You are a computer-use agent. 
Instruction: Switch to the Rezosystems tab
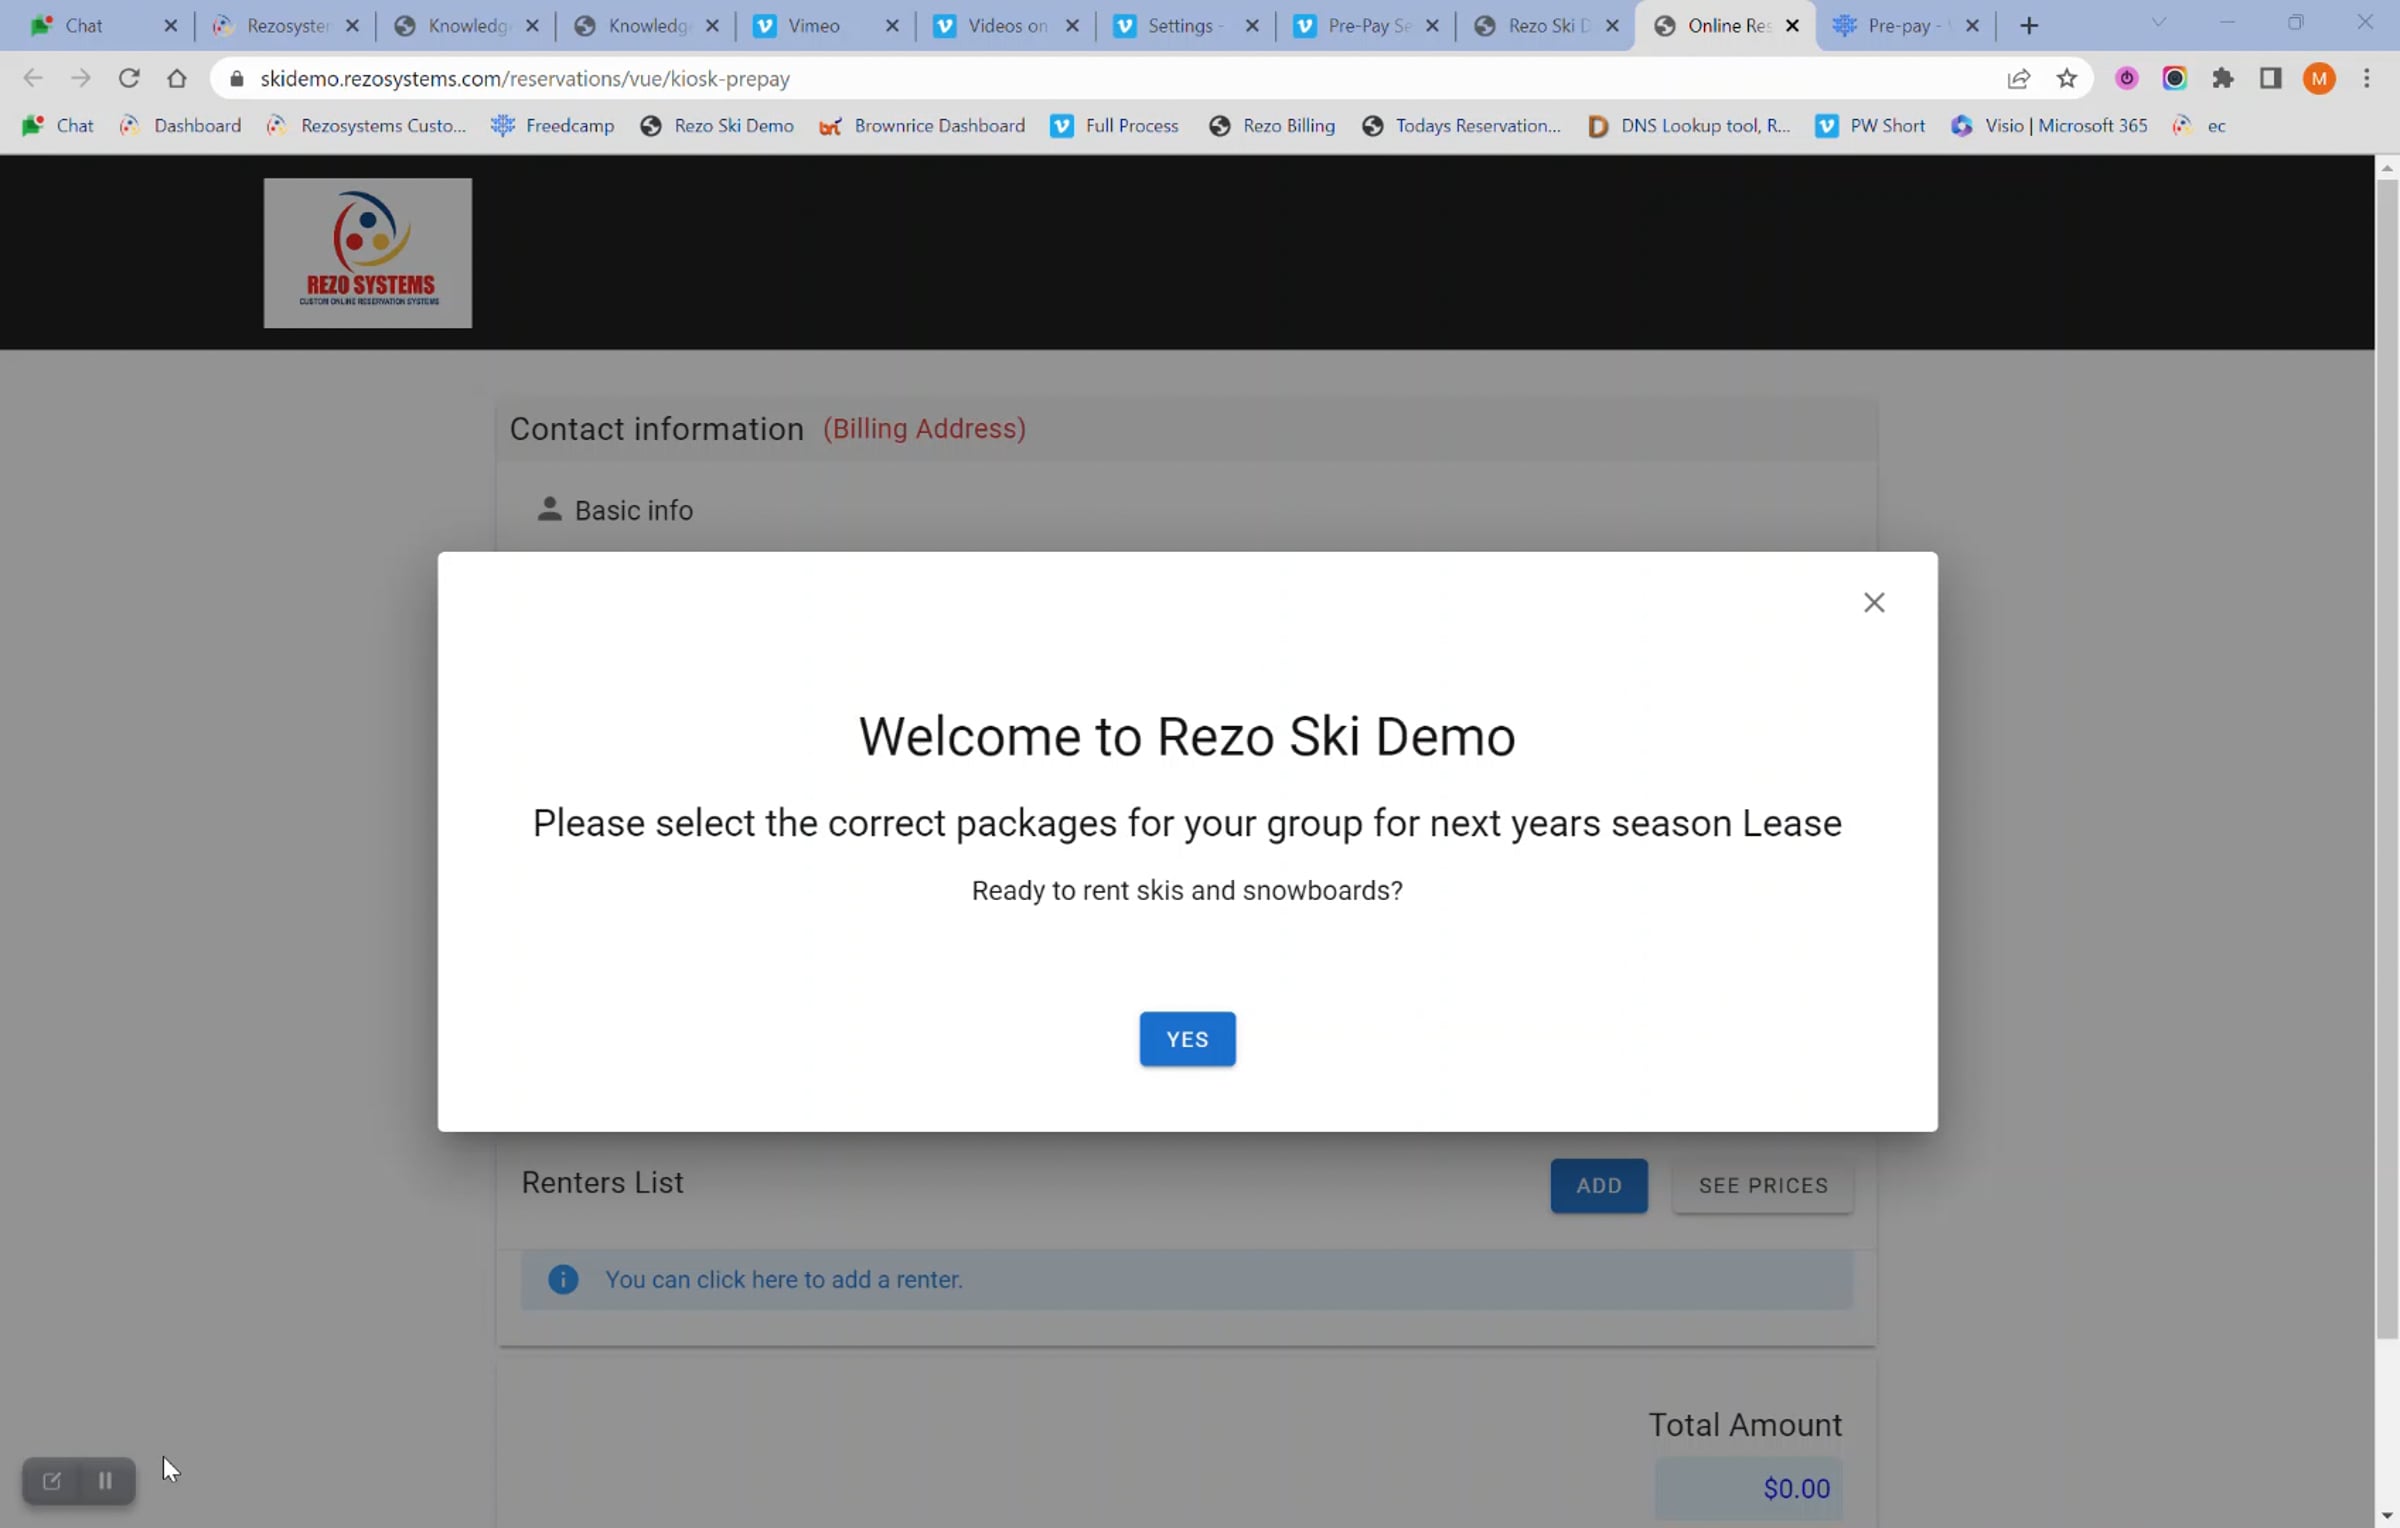[288, 26]
